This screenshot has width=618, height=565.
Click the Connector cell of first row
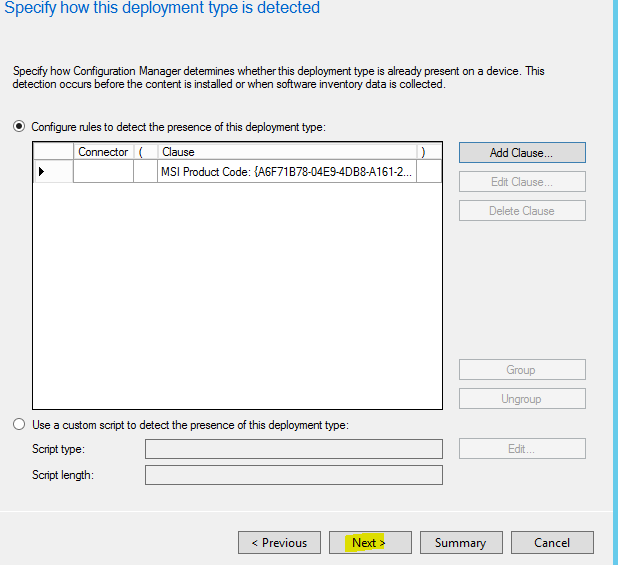(x=103, y=172)
